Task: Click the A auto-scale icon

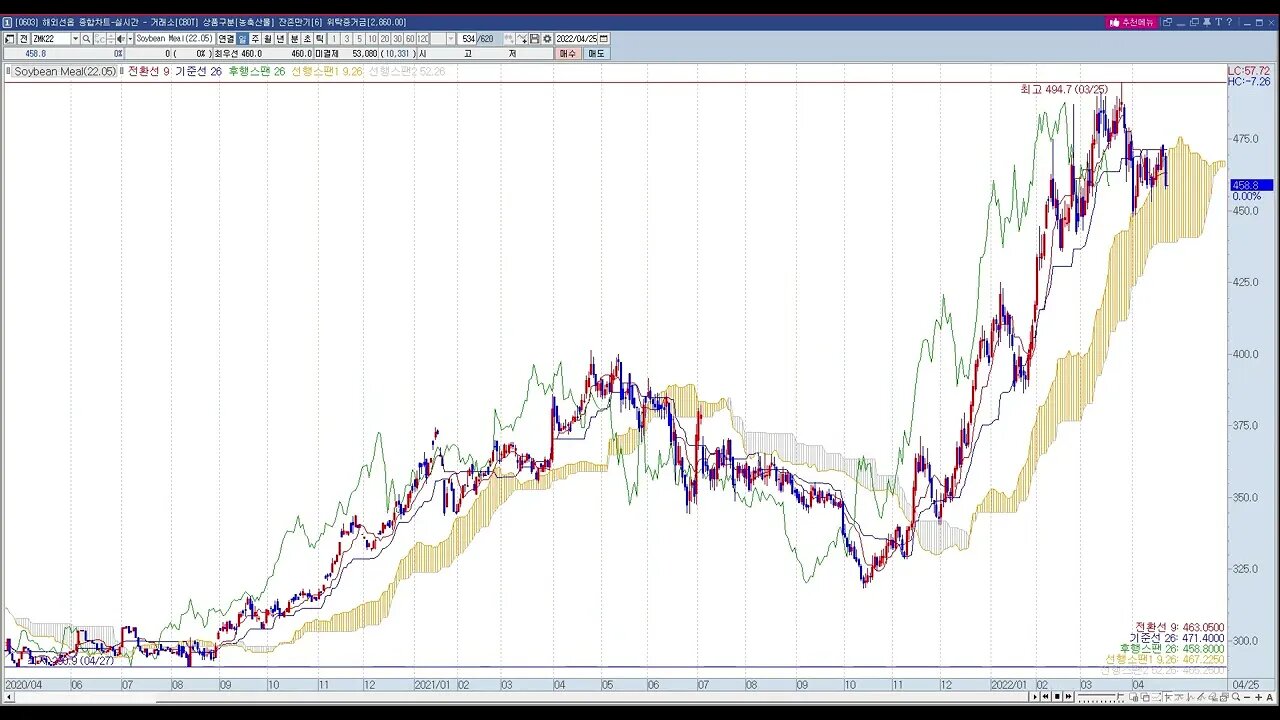Action: [1270, 696]
